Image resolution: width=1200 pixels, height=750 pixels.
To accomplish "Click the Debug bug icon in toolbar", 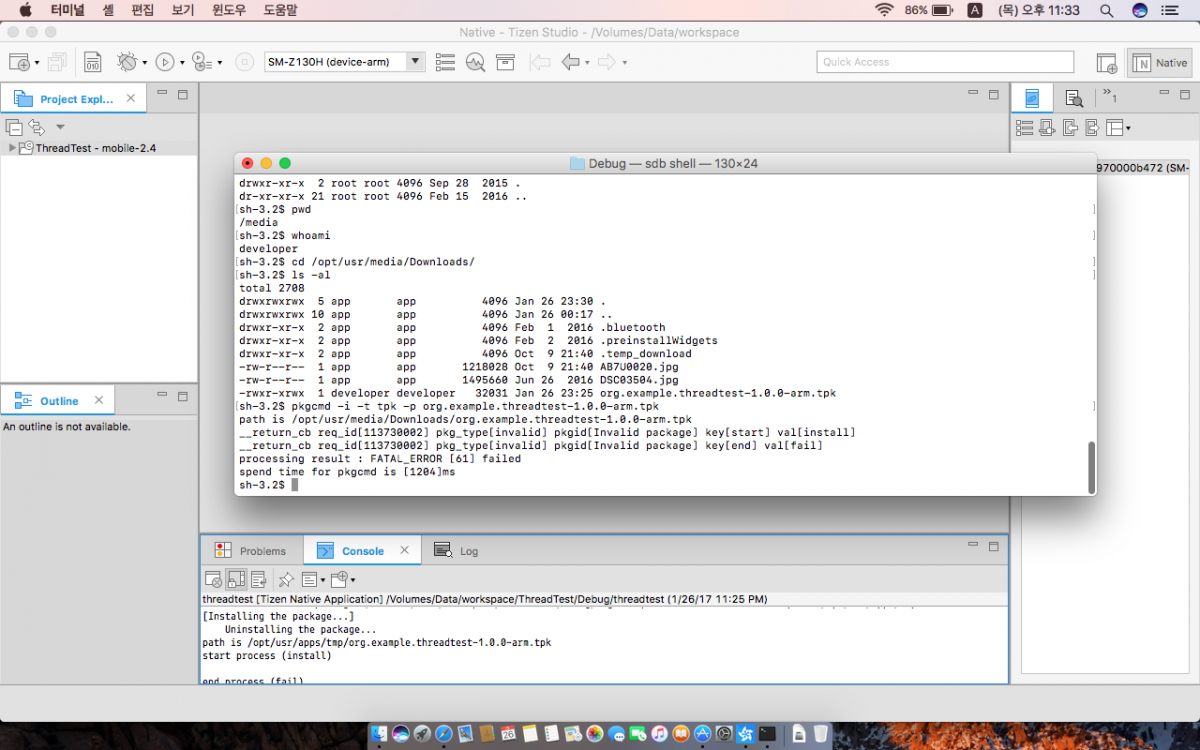I will [x=126, y=62].
